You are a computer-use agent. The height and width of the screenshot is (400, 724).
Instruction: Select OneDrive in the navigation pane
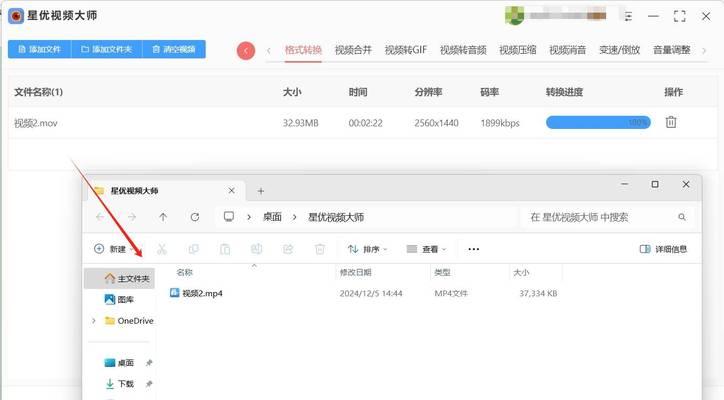[x=129, y=321]
